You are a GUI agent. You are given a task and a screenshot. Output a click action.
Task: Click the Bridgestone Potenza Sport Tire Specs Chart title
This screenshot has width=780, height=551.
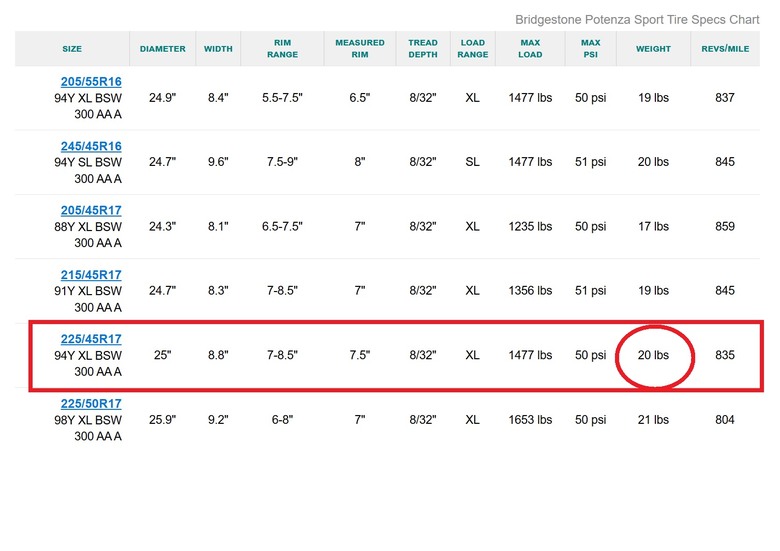point(637,20)
